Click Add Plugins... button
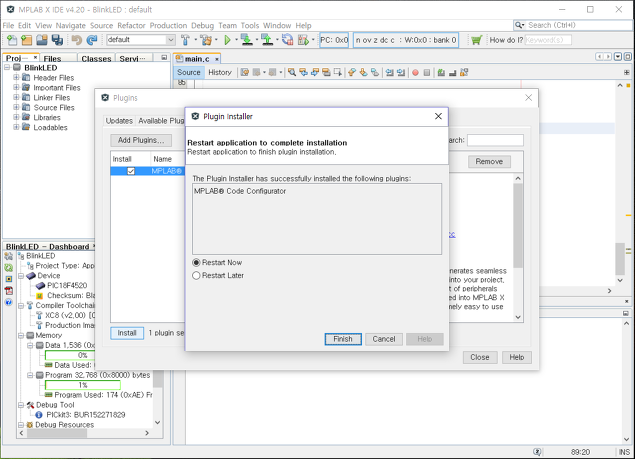 click(x=141, y=140)
